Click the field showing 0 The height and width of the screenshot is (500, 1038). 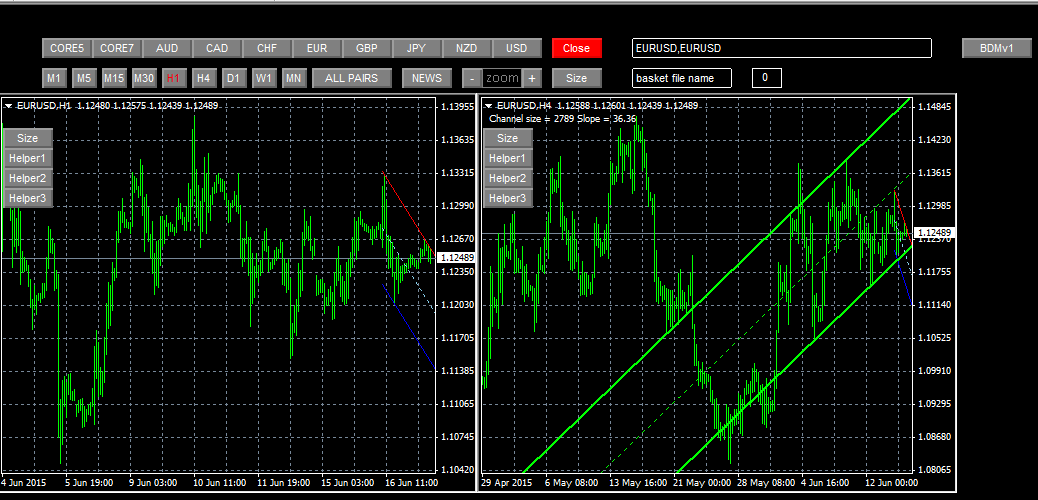(767, 78)
